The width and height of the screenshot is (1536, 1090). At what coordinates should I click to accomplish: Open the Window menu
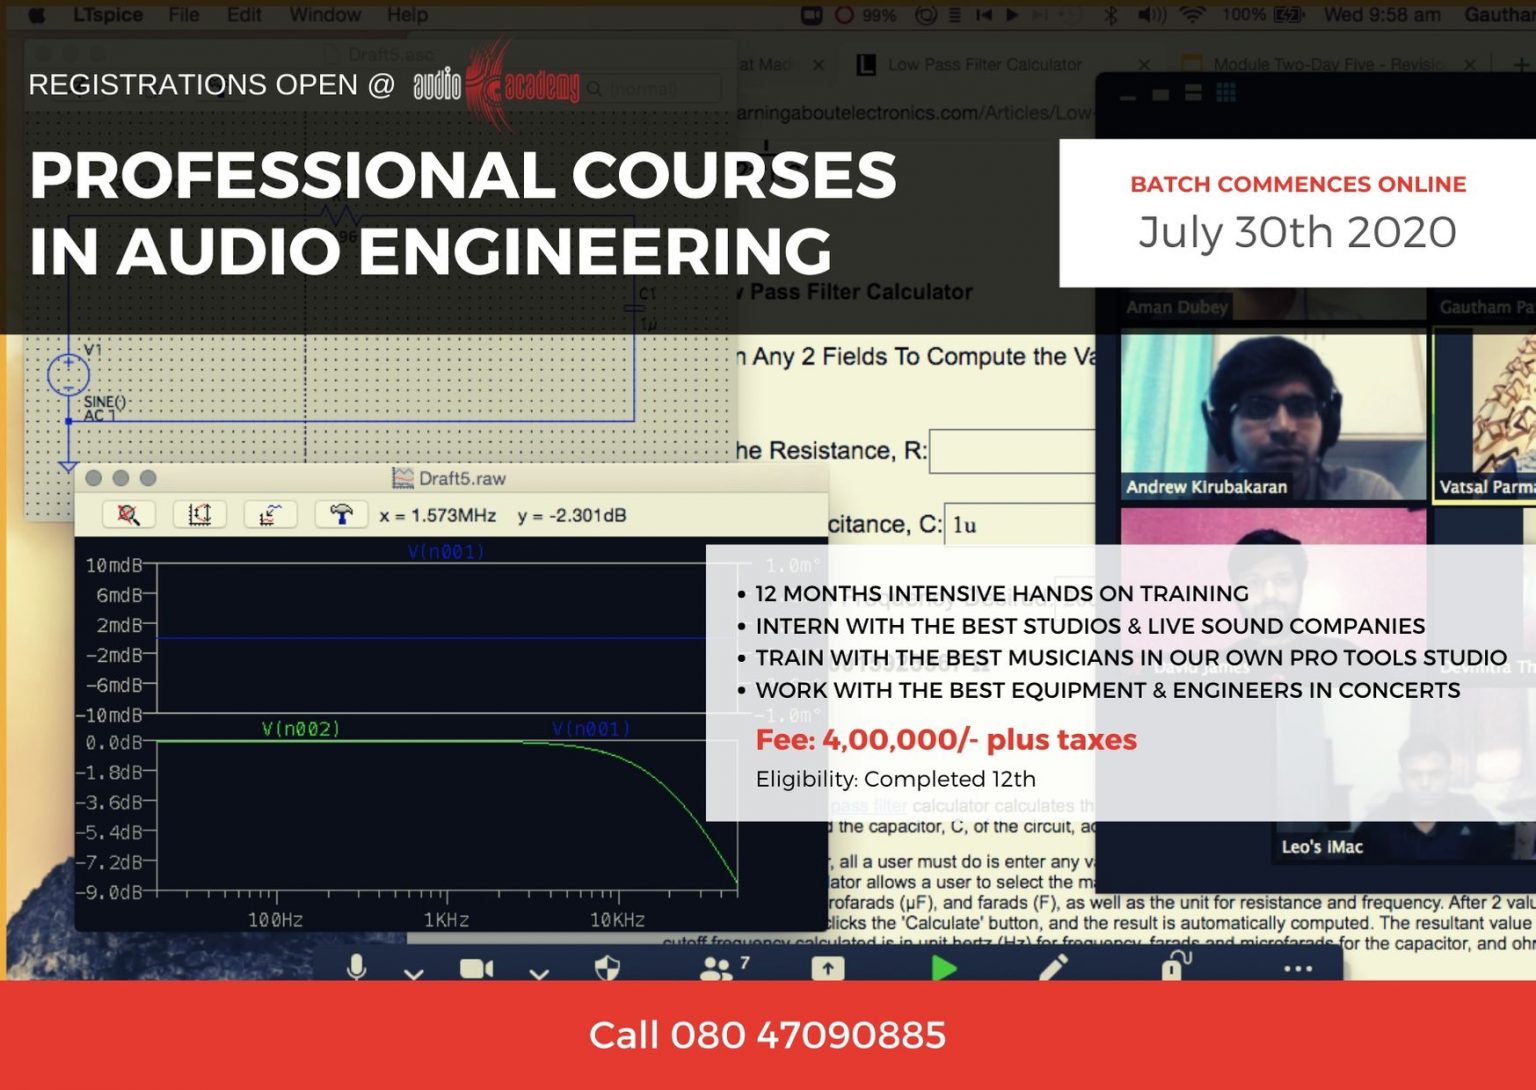[x=325, y=15]
